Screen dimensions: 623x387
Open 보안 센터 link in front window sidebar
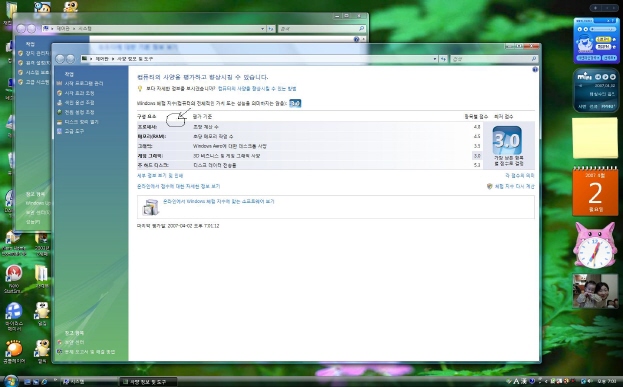[74, 342]
